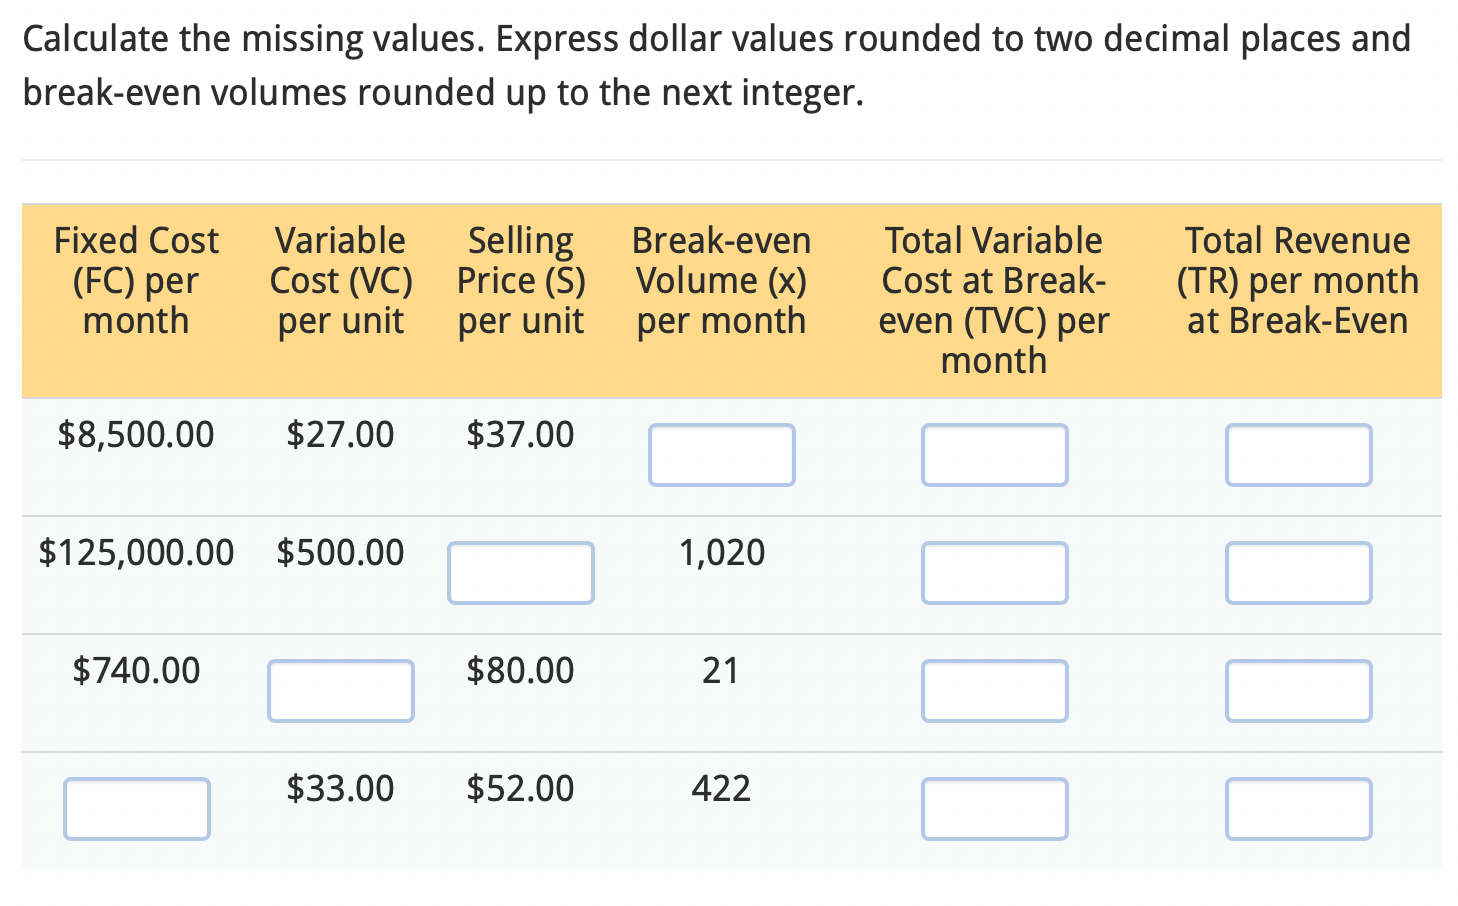Image resolution: width=1458 pixels, height=906 pixels.
Task: Select the TVC input next to volume 1,020
Action: (994, 572)
